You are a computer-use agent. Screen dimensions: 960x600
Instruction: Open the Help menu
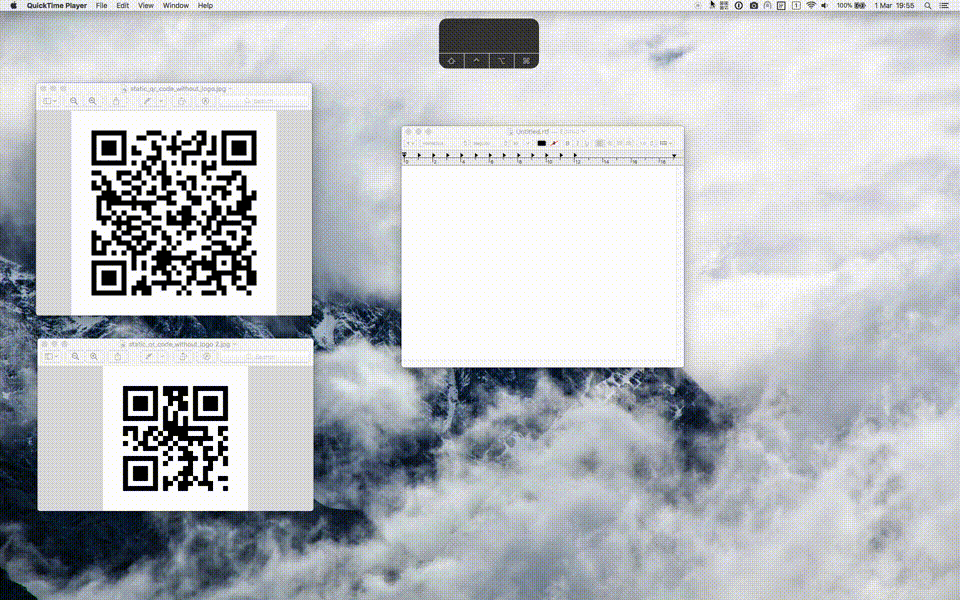[x=205, y=6]
